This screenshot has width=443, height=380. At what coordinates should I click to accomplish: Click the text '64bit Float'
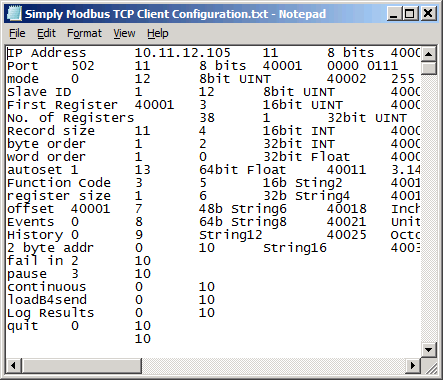[x=243, y=170]
